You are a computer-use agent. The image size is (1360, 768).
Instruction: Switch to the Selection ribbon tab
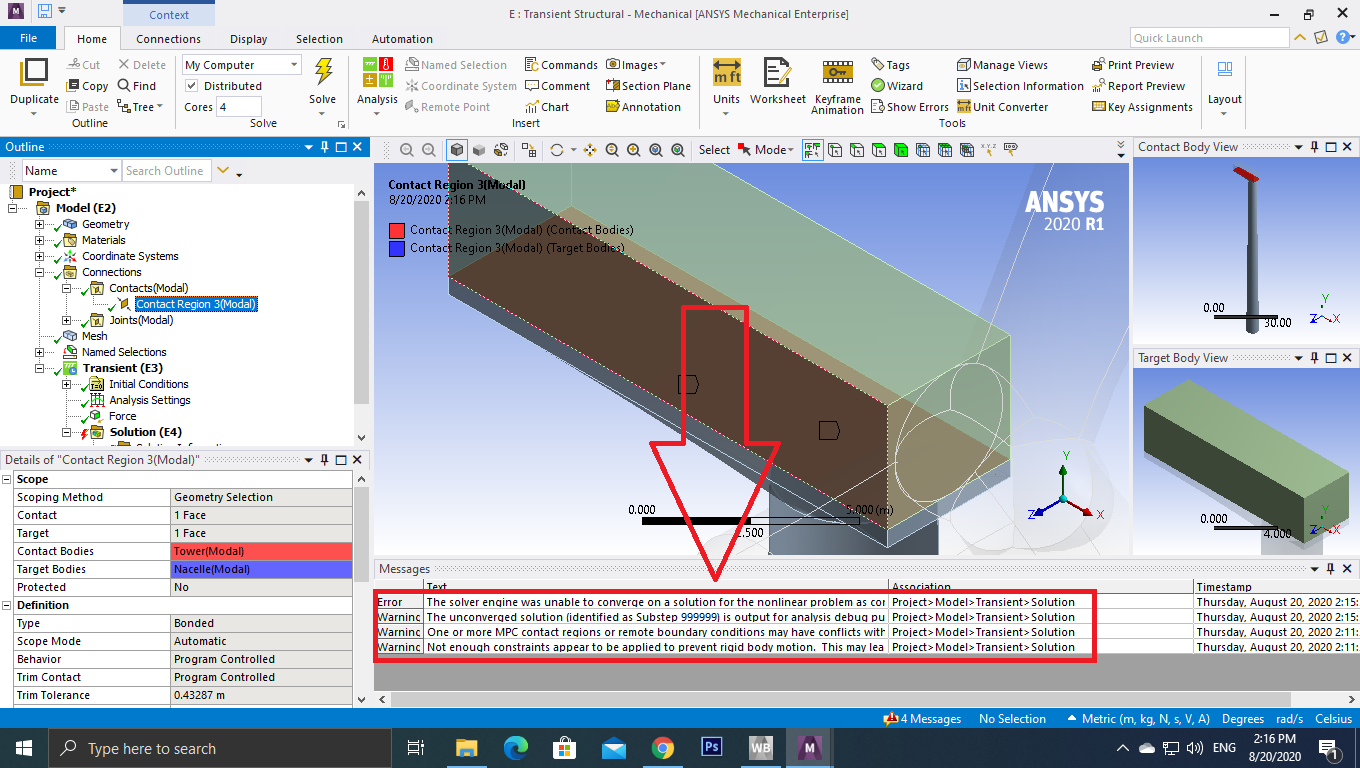pos(319,39)
